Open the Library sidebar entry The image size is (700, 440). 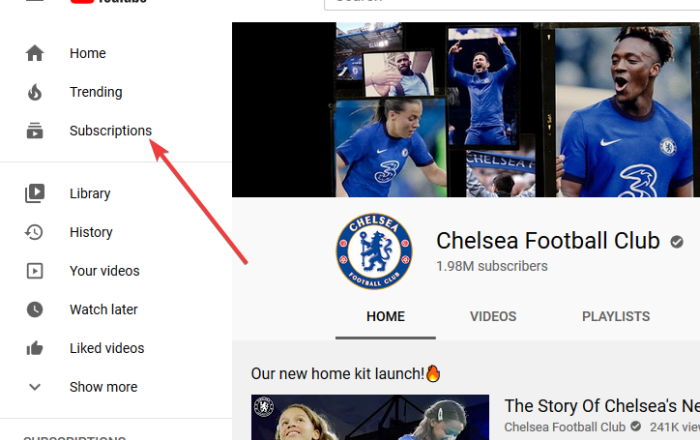point(90,194)
